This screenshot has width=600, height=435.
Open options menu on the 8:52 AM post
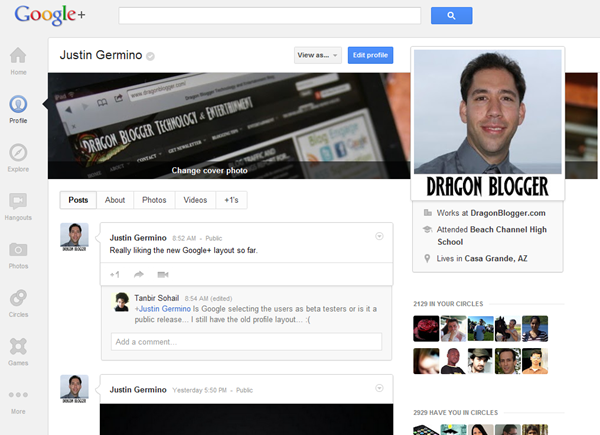[x=379, y=236]
